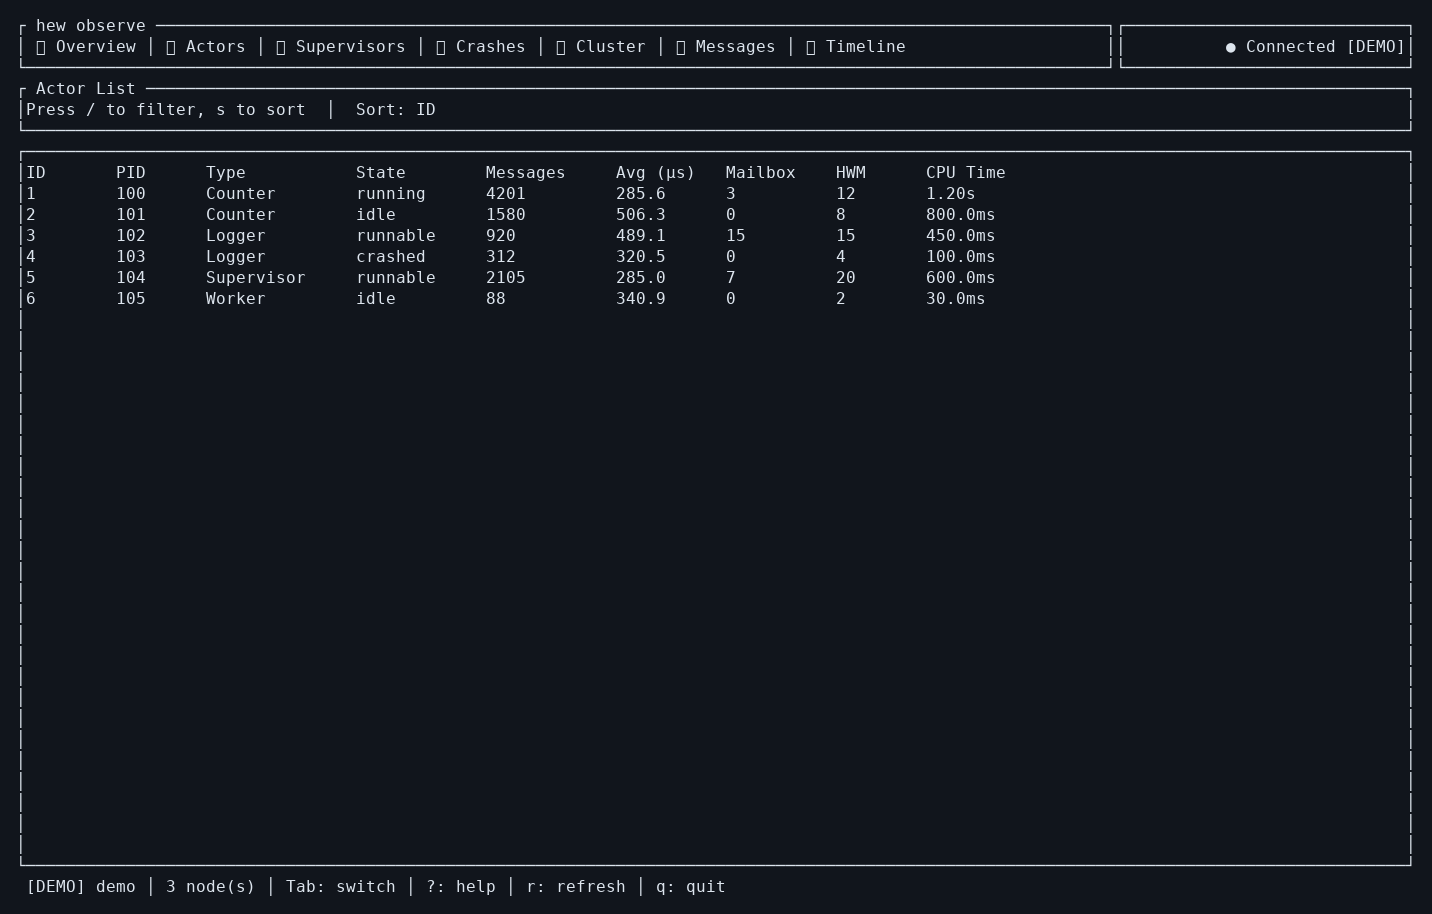Click message count '2105'
The height and width of the screenshot is (914, 1432).
(x=506, y=278)
